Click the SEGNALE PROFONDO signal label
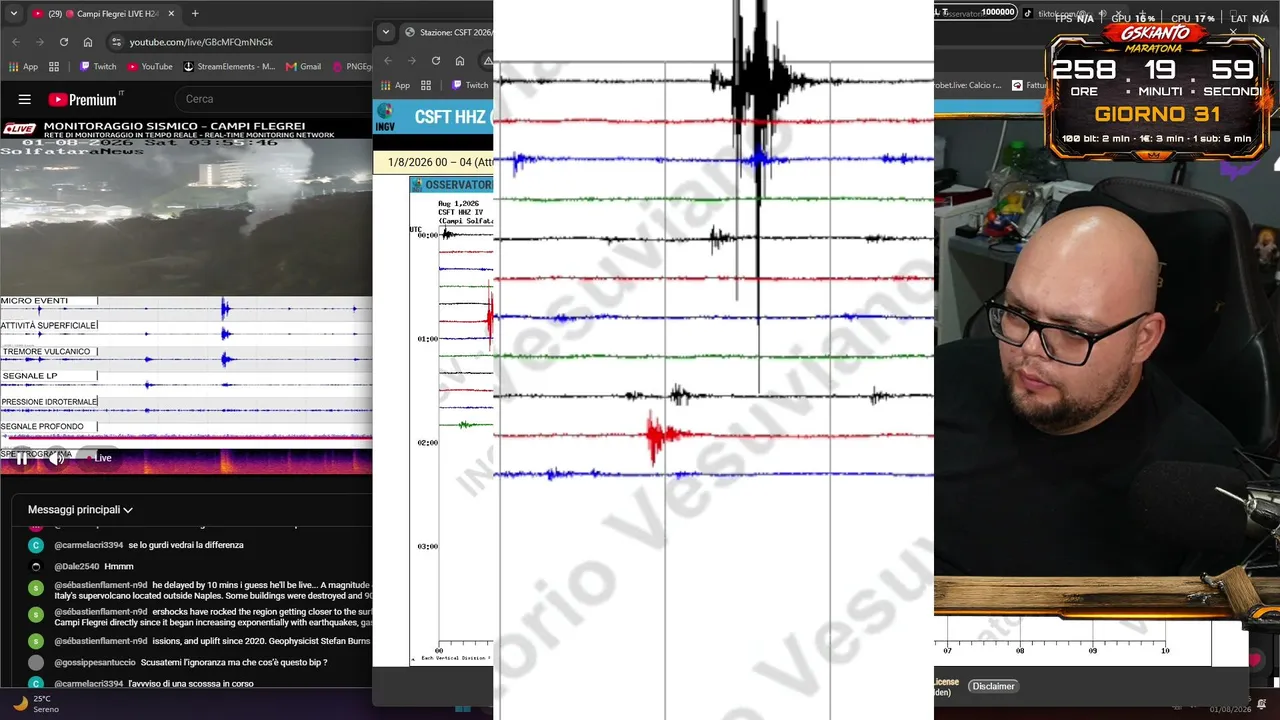Screen dimensions: 1280x720 click(42, 427)
